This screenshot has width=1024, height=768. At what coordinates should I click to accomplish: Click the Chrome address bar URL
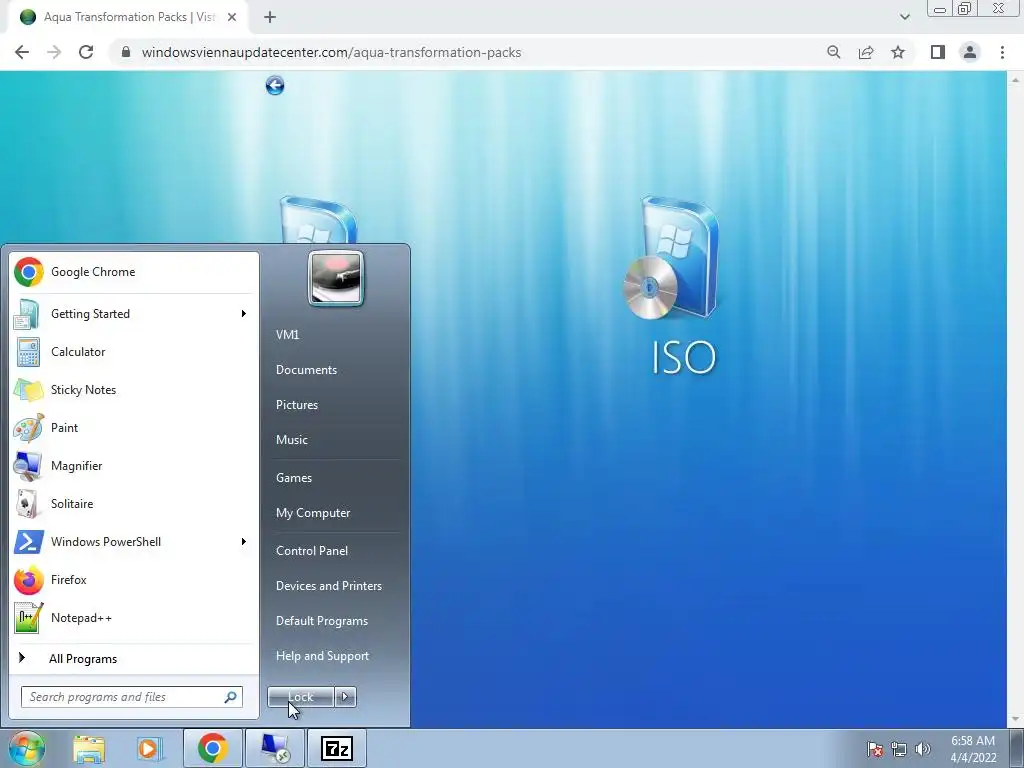pos(331,52)
